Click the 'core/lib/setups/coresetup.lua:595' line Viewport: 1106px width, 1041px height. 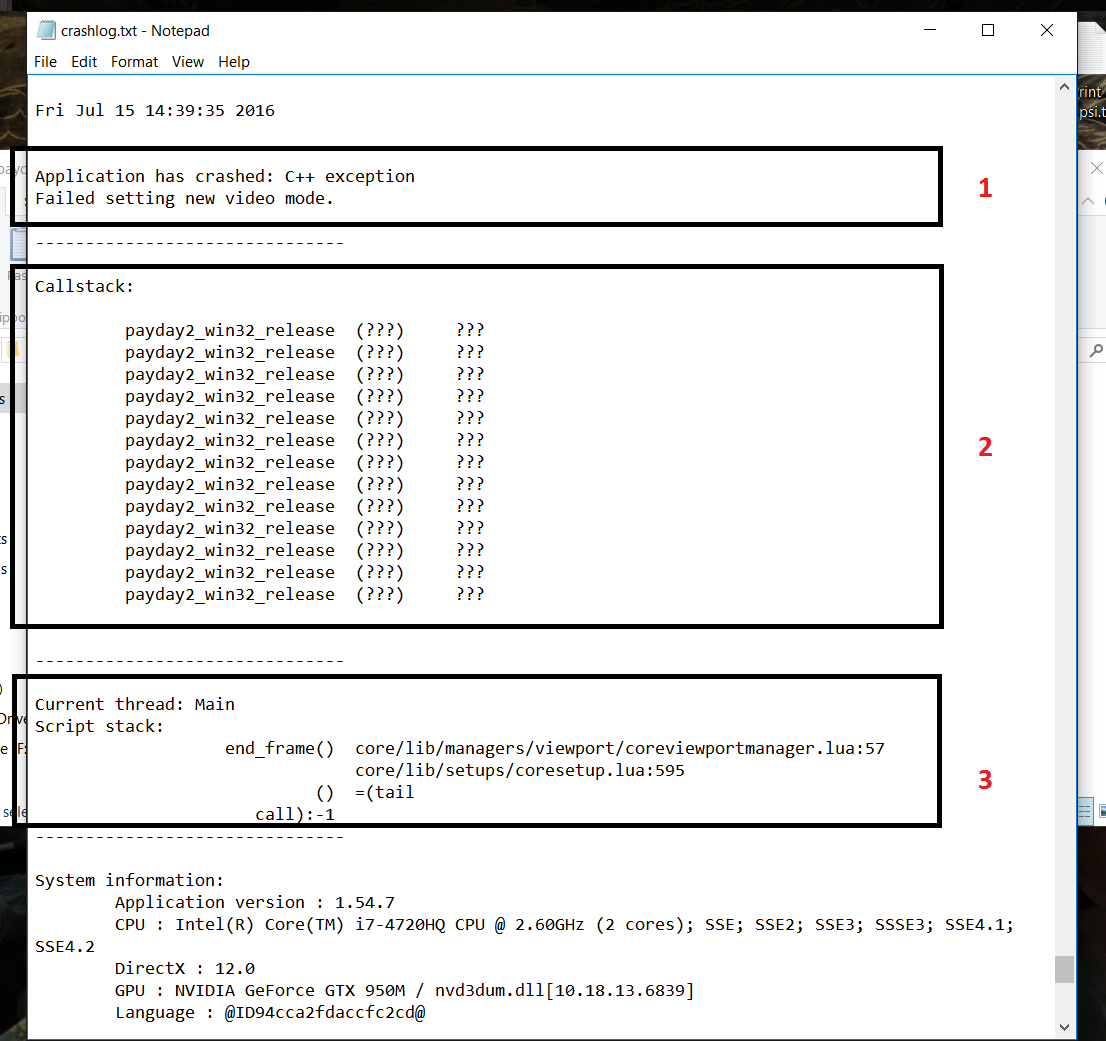tap(520, 770)
